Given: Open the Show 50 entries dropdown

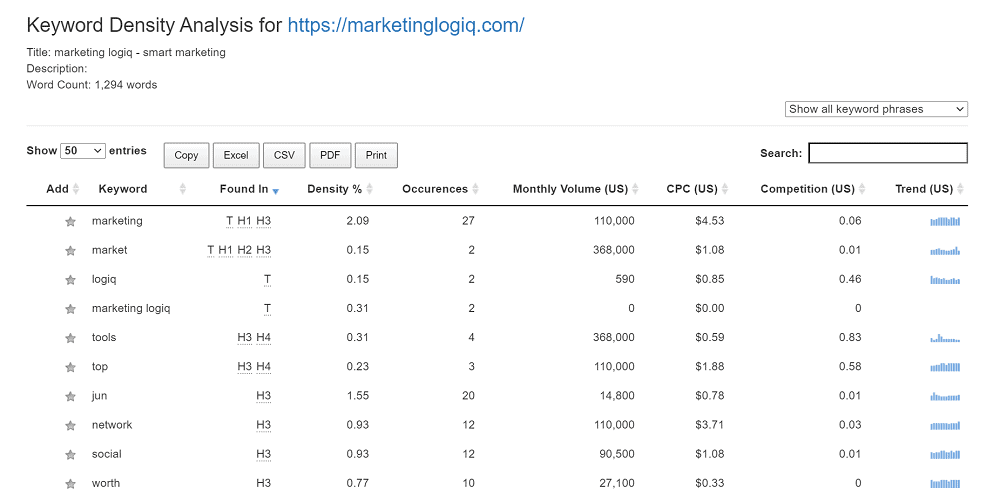Looking at the screenshot, I should coord(83,150).
